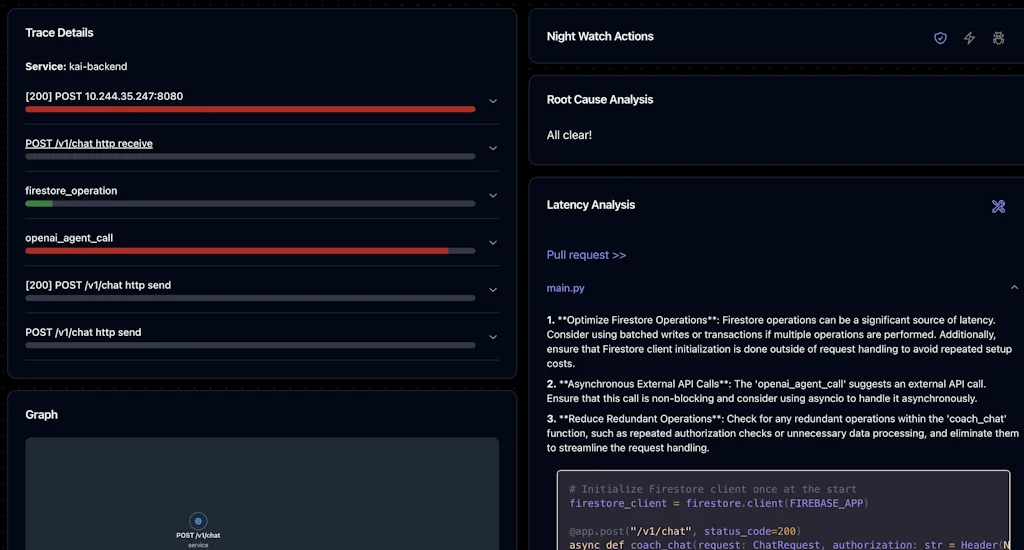Expand the [200] POST /v1/chat http send span
Screen dimensions: 1024x550
coord(493,290)
